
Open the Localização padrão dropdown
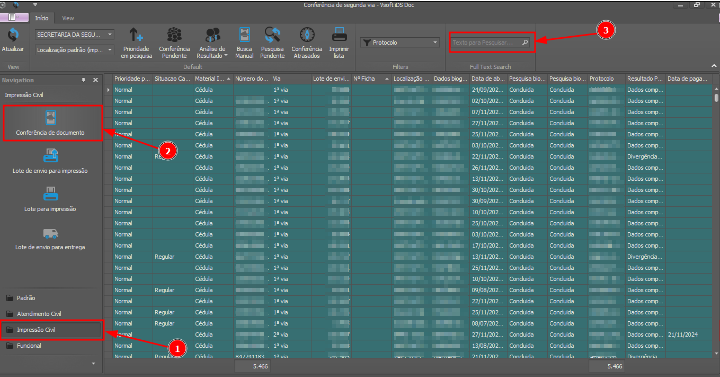[110, 50]
